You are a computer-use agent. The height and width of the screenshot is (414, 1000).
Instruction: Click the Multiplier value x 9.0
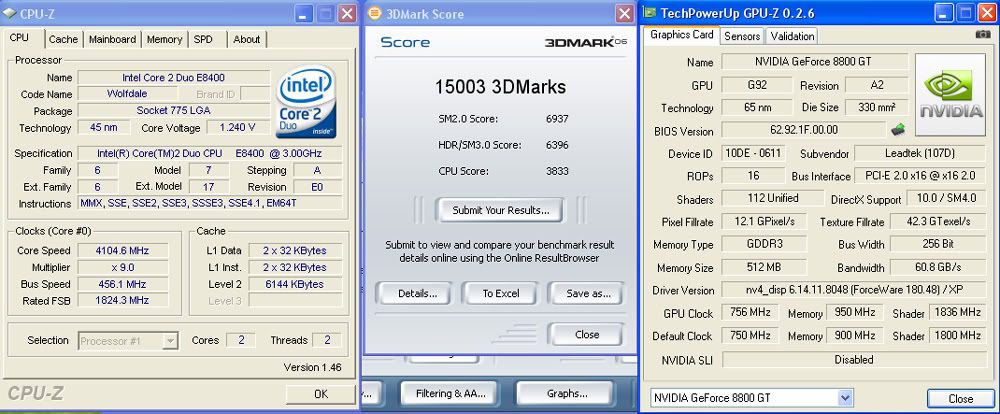pyautogui.click(x=122, y=267)
